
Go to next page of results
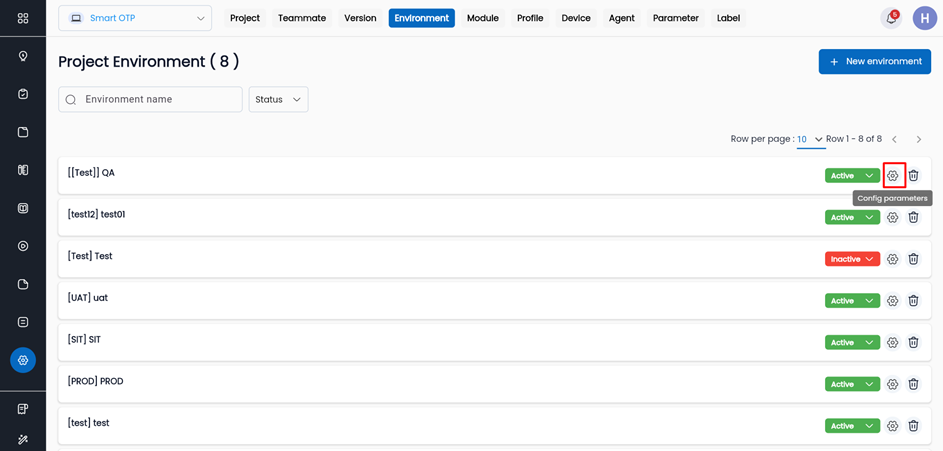919,139
